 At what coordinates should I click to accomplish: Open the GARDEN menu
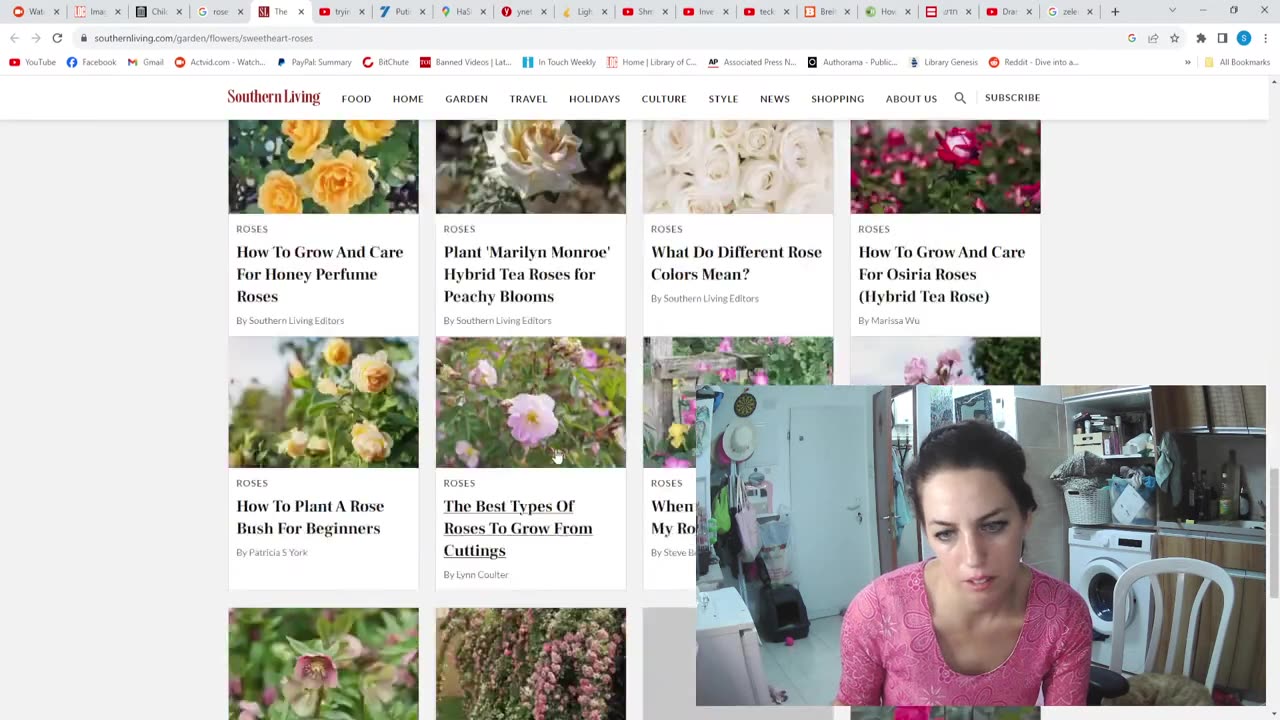pyautogui.click(x=466, y=99)
